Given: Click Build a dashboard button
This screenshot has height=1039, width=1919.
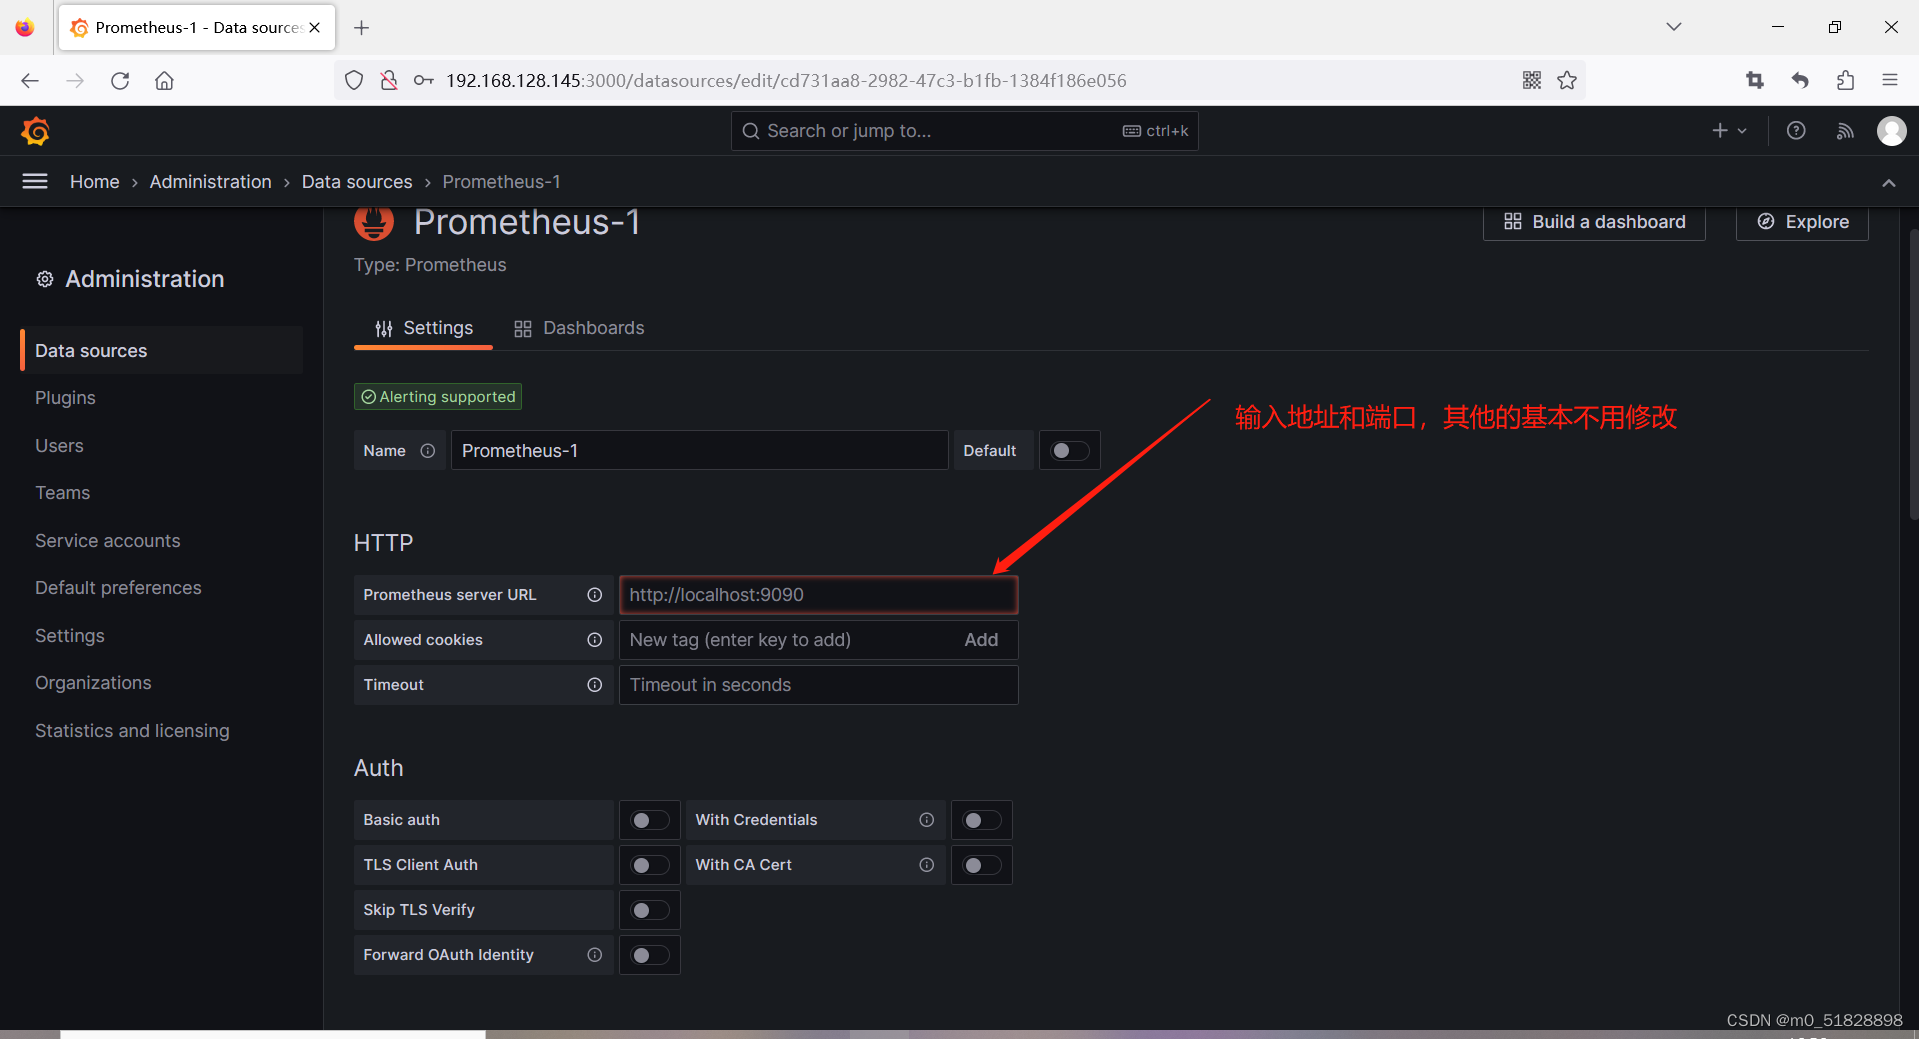Looking at the screenshot, I should coord(1594,222).
